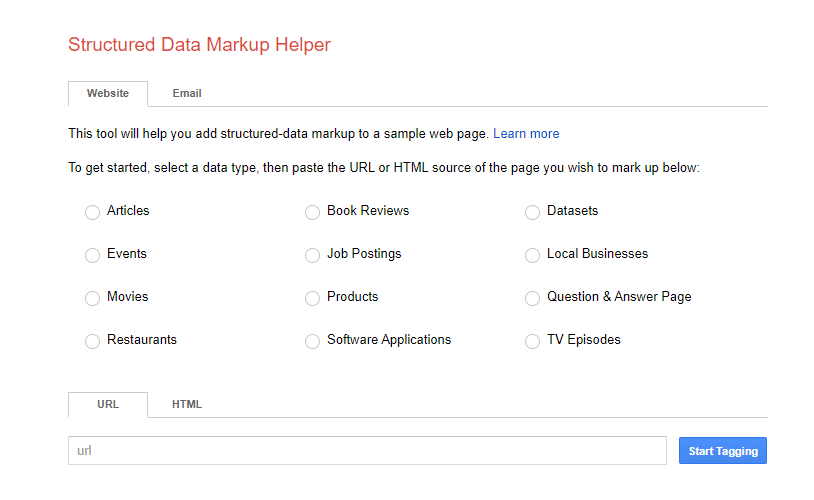Switch to the Email tab
The height and width of the screenshot is (500, 814).
point(187,94)
